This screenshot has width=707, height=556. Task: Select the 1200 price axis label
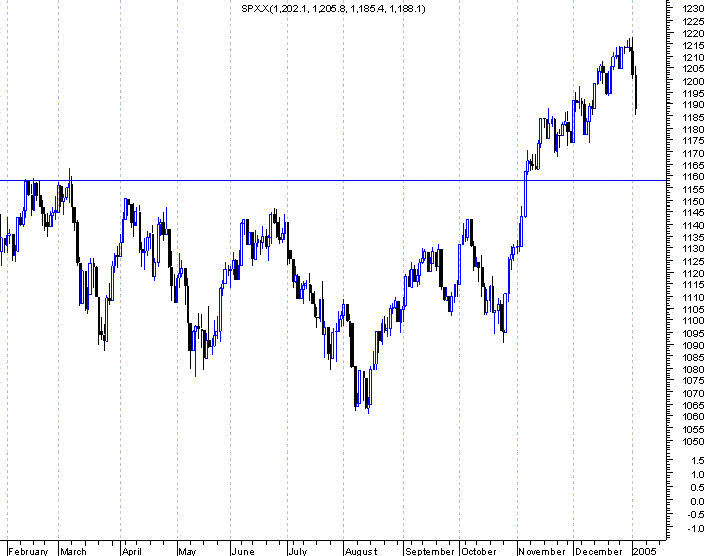[693, 81]
